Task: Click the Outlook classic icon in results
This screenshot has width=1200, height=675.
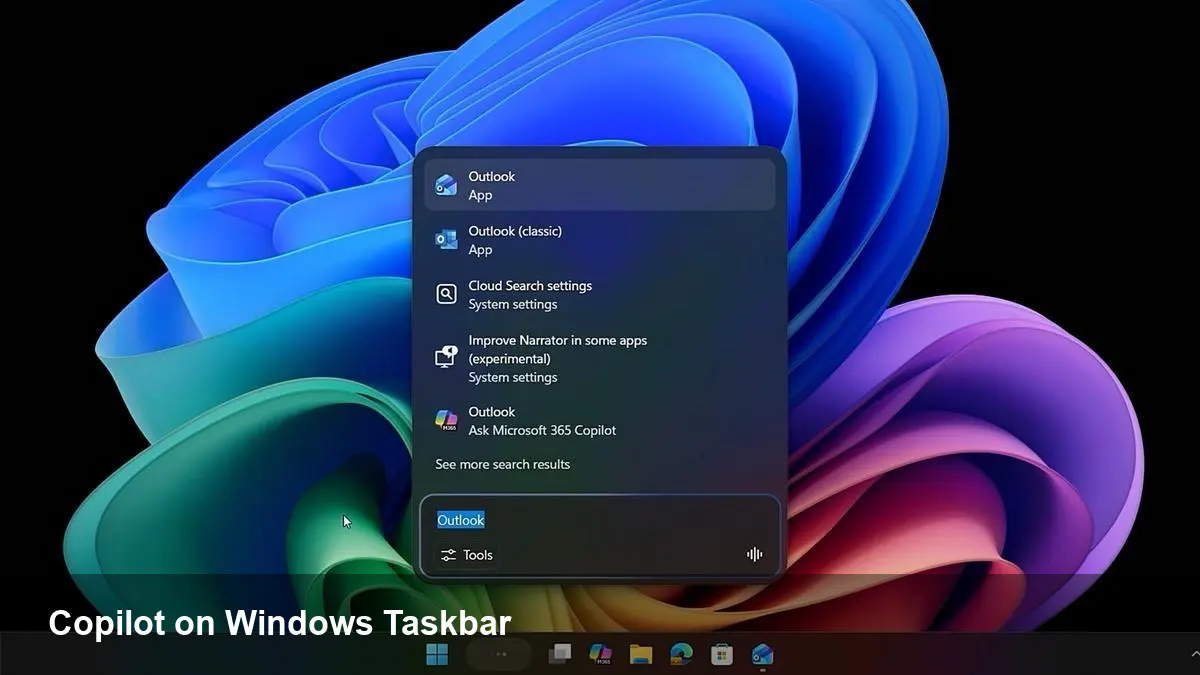Action: coord(446,240)
